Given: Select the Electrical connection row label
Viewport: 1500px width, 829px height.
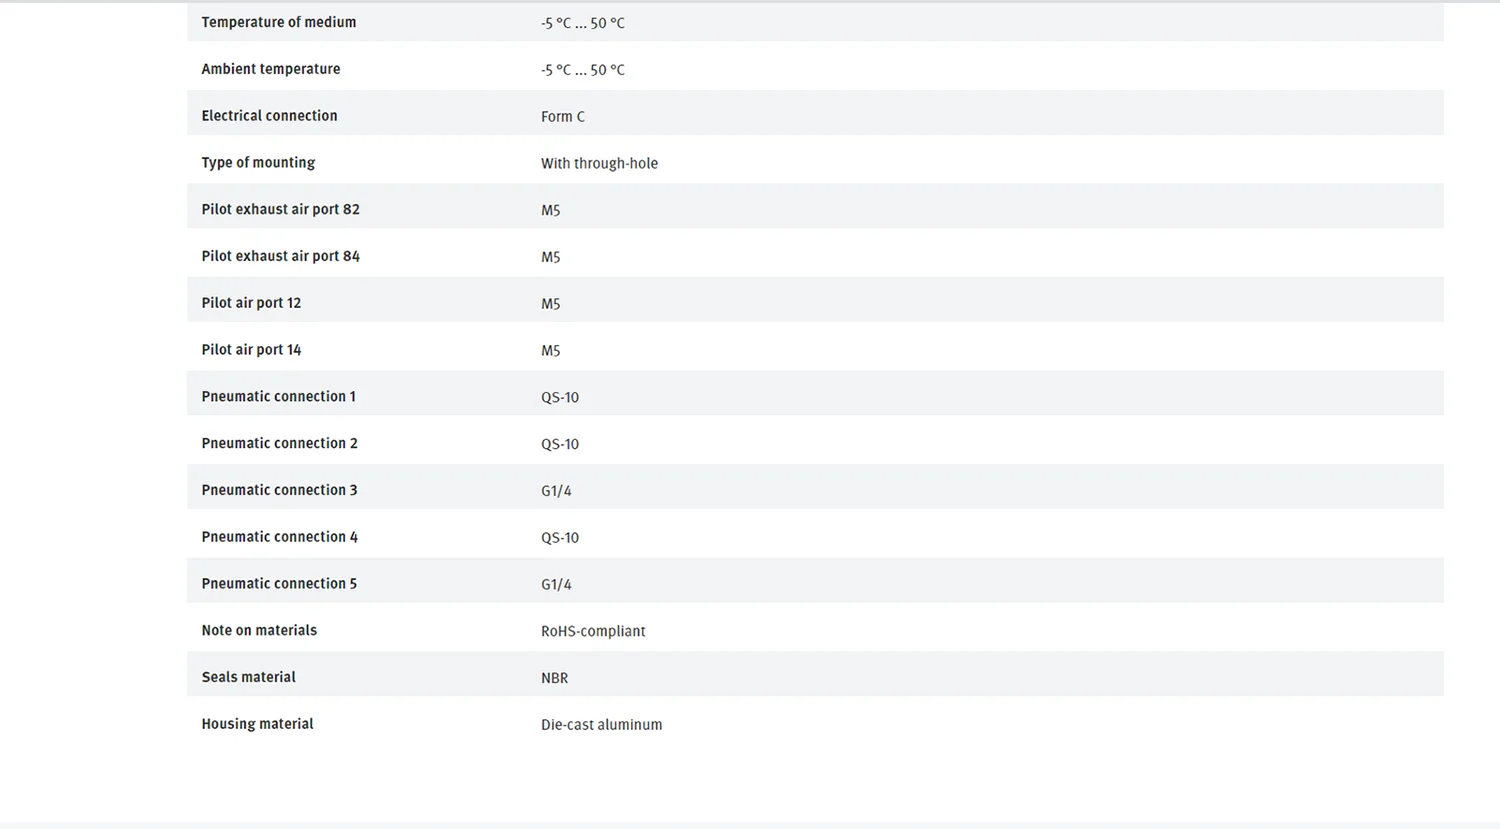Looking at the screenshot, I should click(269, 116).
